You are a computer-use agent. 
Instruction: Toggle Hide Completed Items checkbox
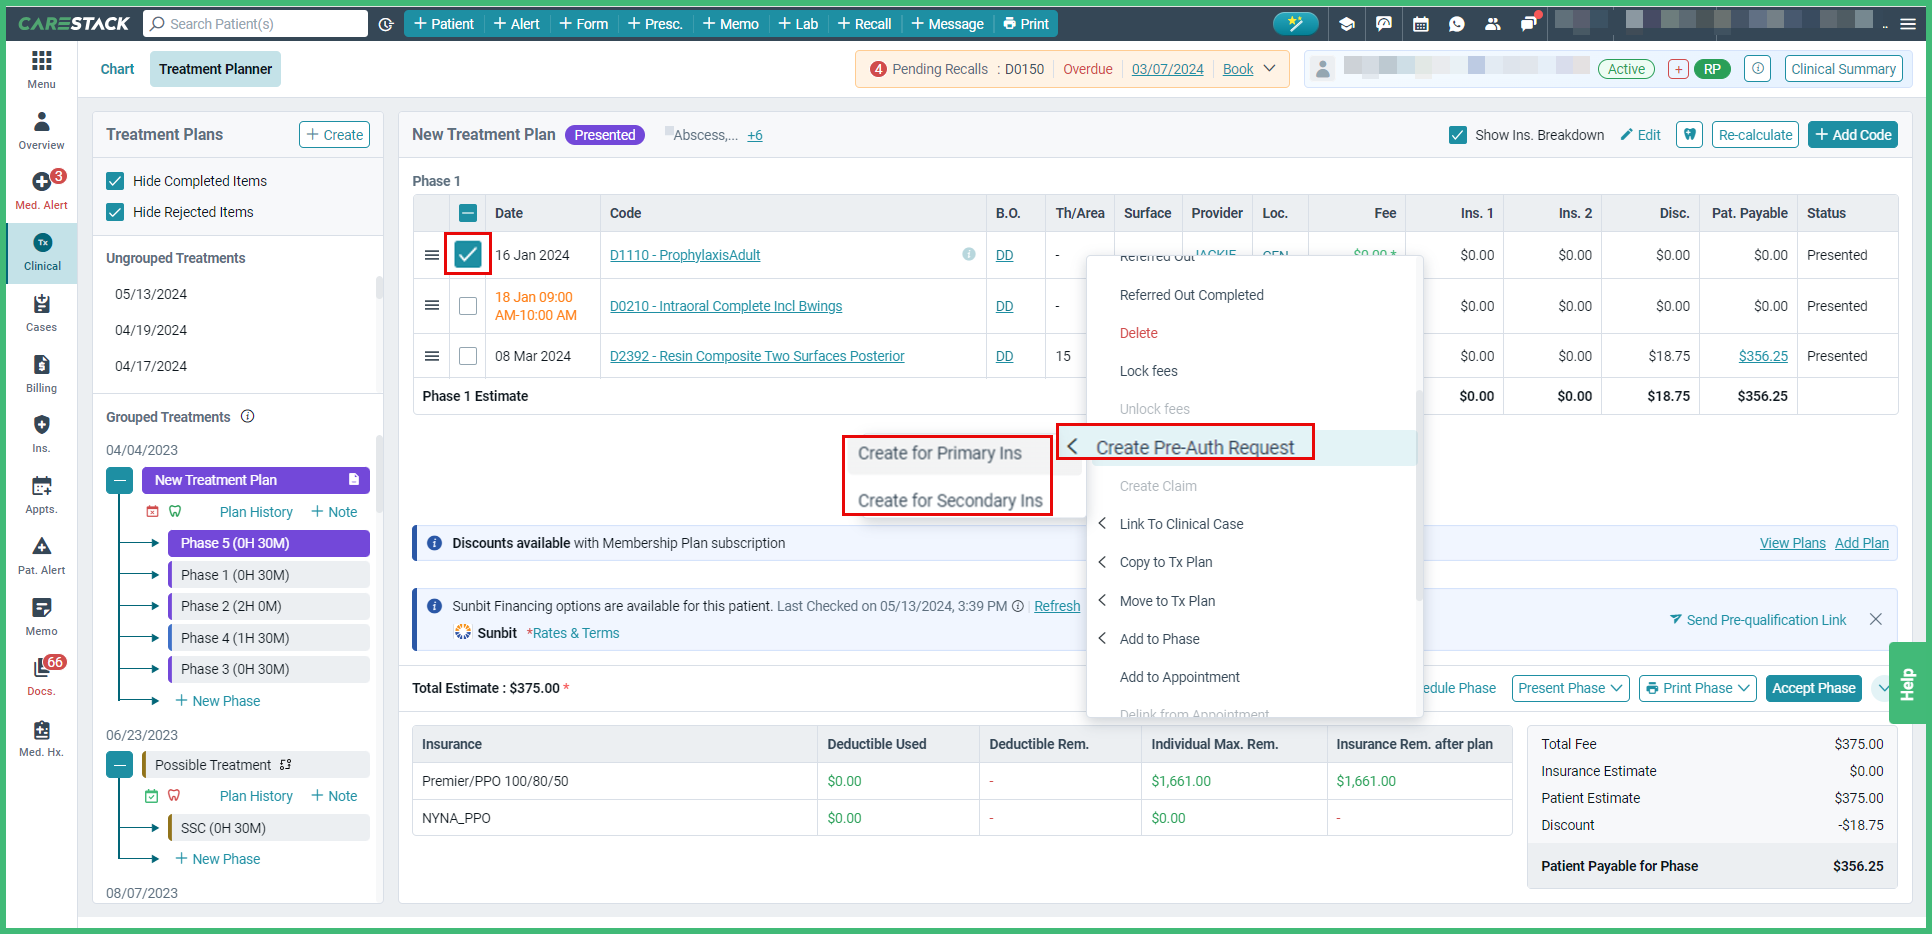pyautogui.click(x=115, y=181)
